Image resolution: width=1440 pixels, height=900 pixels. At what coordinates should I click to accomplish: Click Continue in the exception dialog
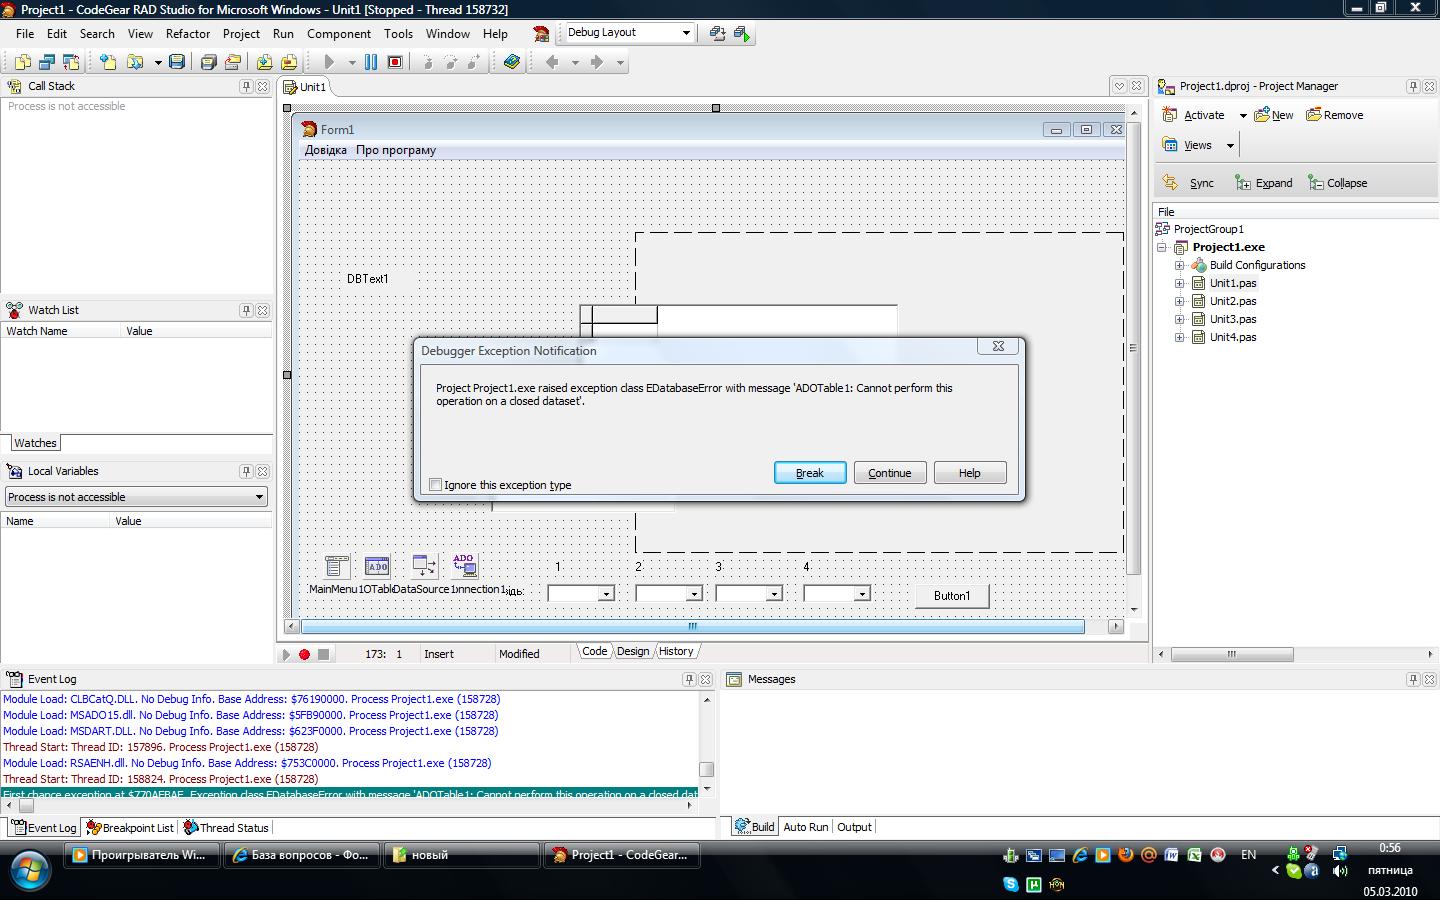coord(889,473)
